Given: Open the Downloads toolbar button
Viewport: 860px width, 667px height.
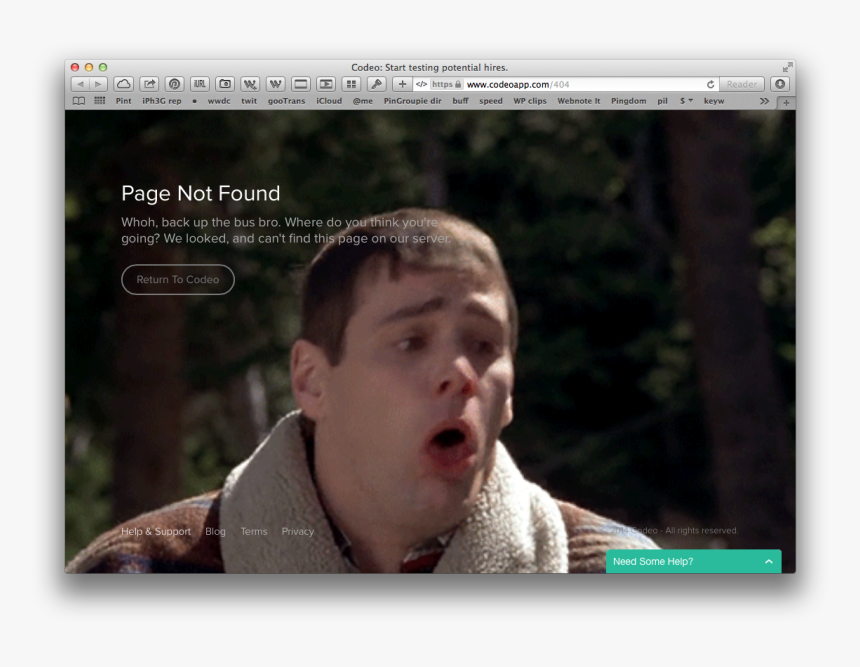Looking at the screenshot, I should pyautogui.click(x=780, y=84).
